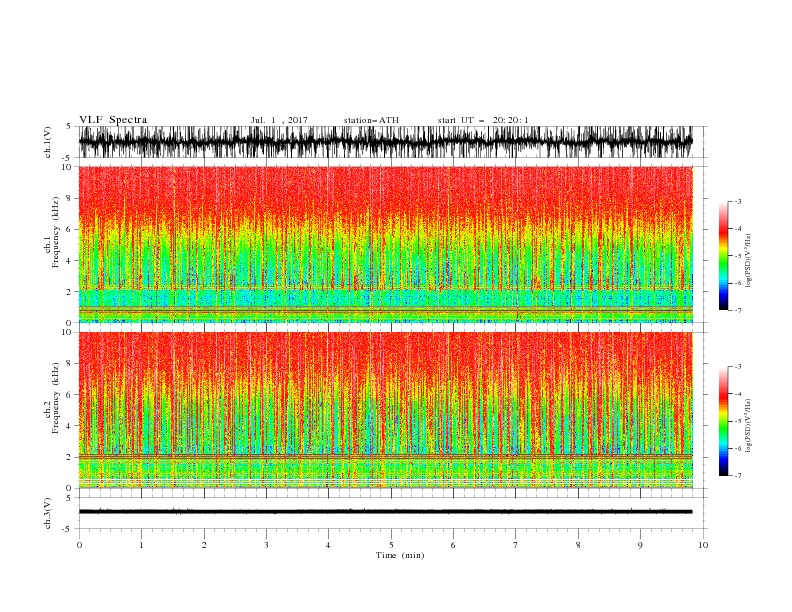Click the ch.3 voltage waveform trace
The width and height of the screenshot is (792, 612).
point(385,512)
